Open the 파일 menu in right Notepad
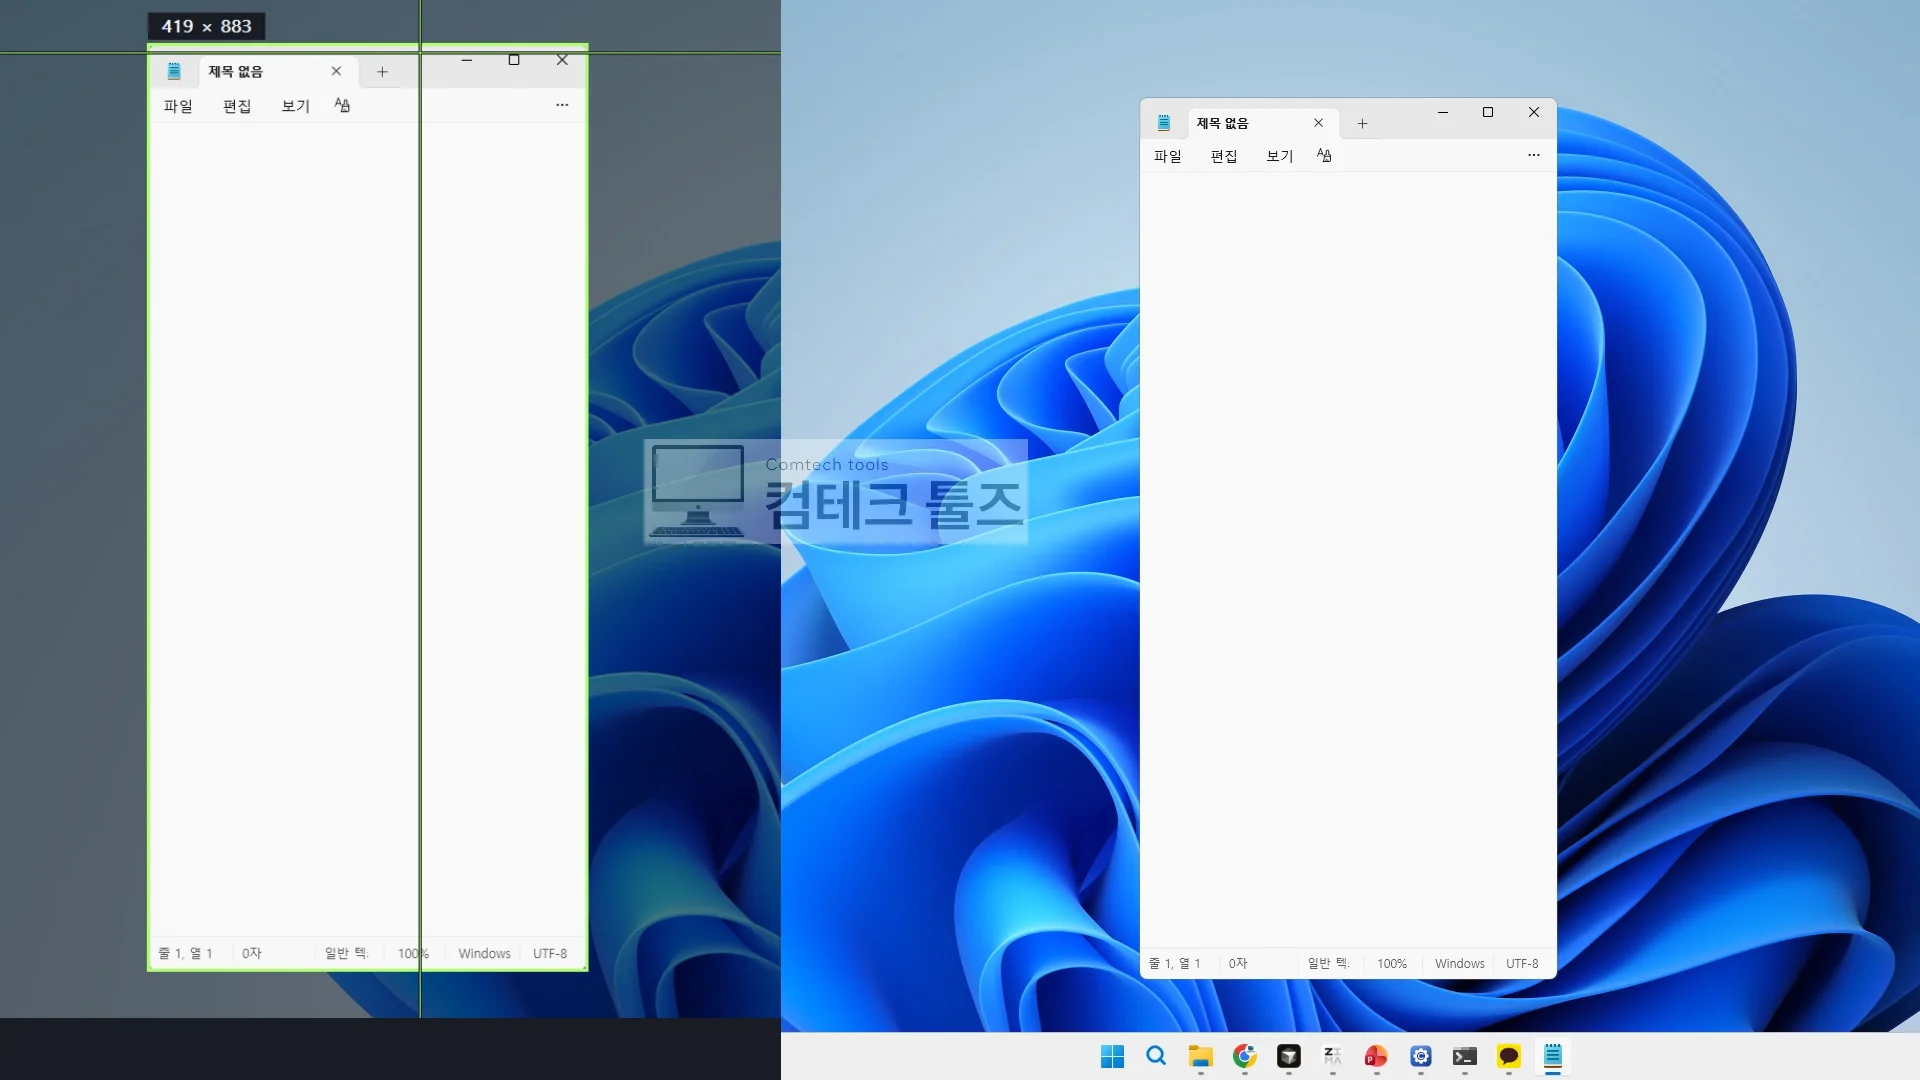Screen dimensions: 1920x1080 1167,156
